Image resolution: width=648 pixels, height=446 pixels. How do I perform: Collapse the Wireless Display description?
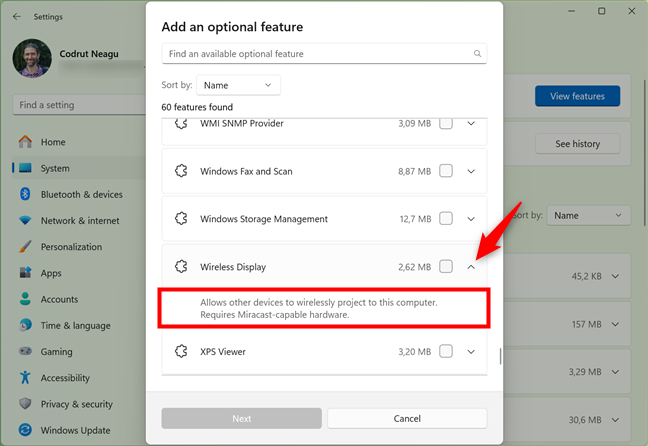pyautogui.click(x=471, y=267)
